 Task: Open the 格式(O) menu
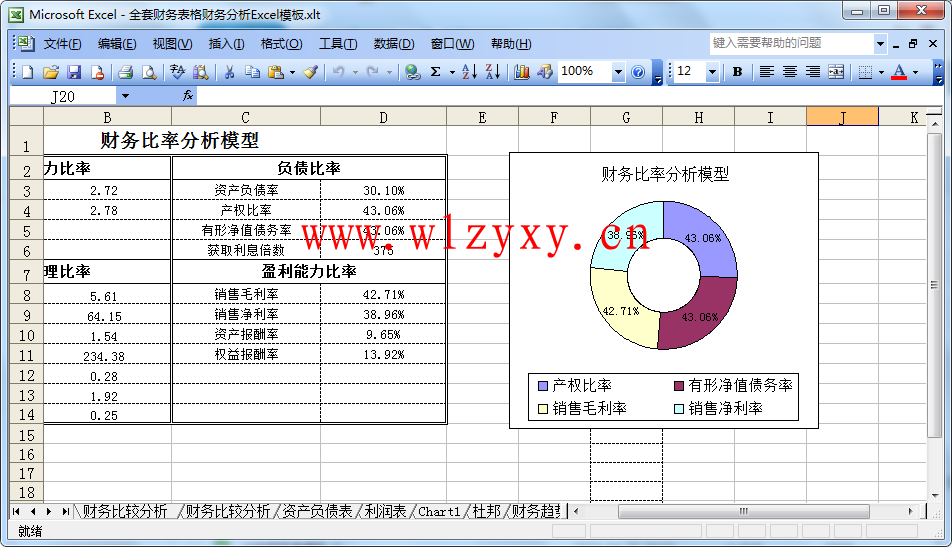coord(281,44)
